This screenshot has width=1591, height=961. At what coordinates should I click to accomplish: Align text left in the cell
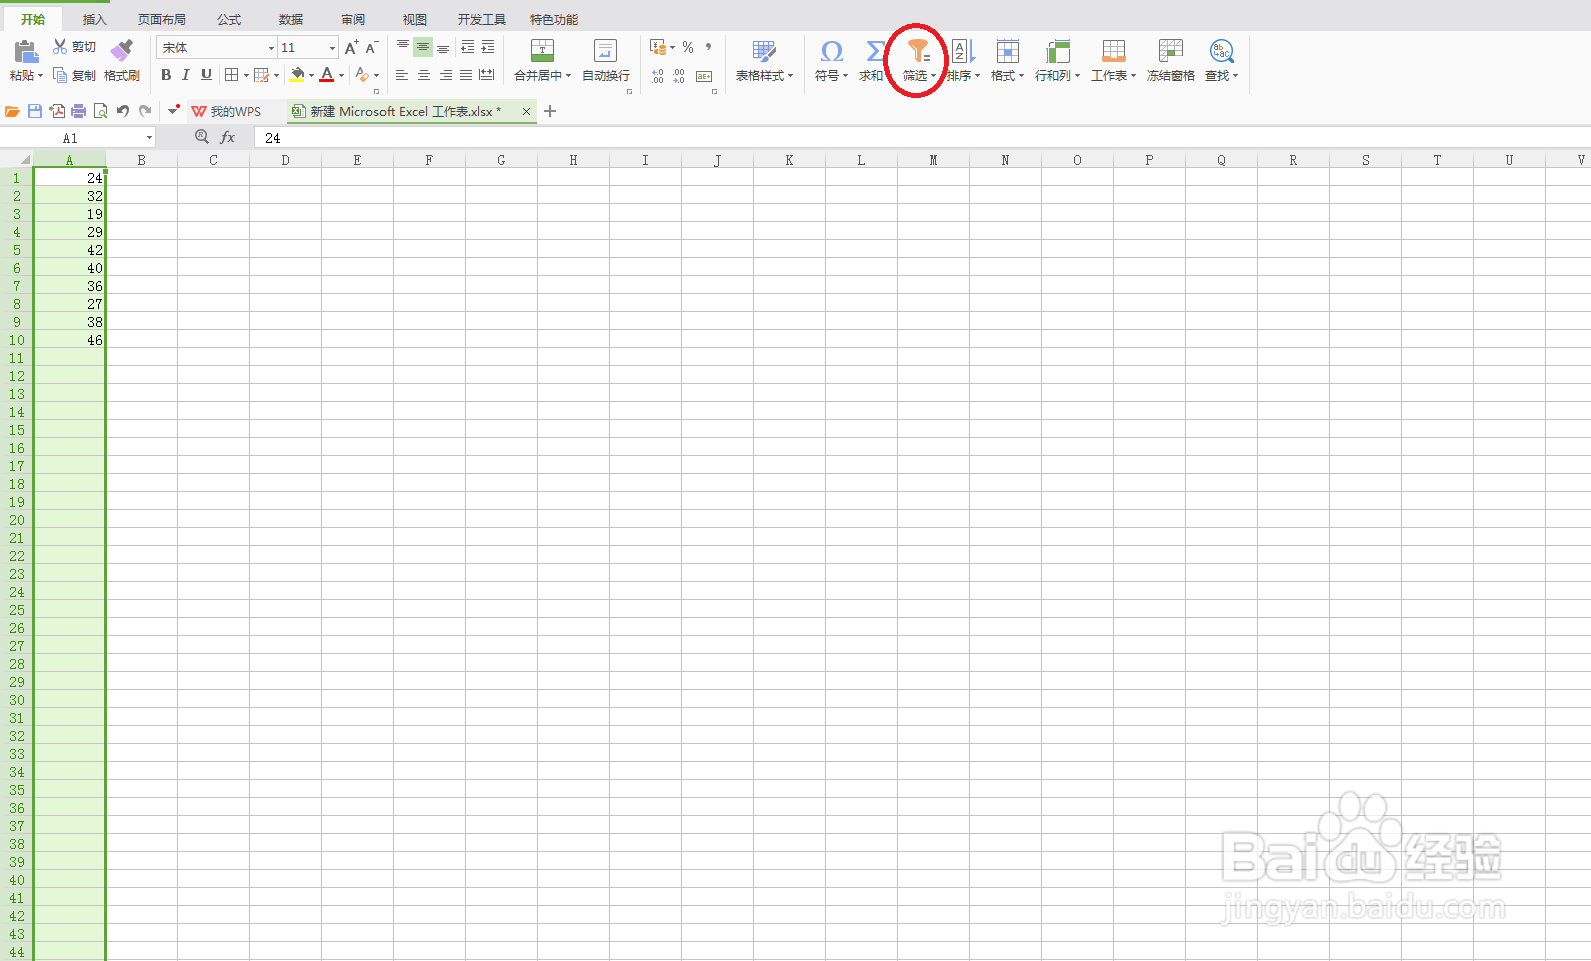(x=402, y=75)
